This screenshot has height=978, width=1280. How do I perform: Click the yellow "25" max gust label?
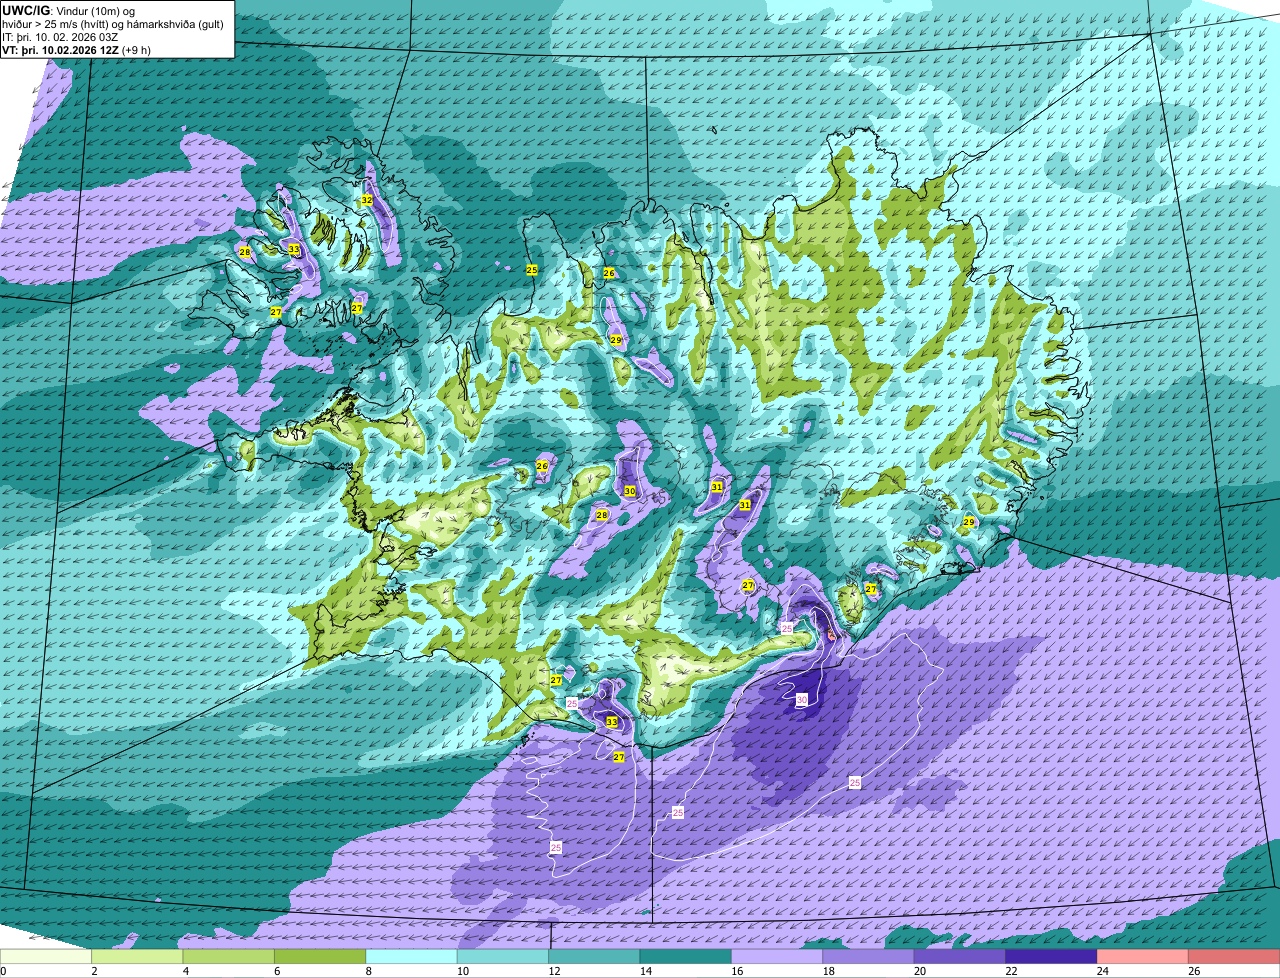pyautogui.click(x=532, y=270)
